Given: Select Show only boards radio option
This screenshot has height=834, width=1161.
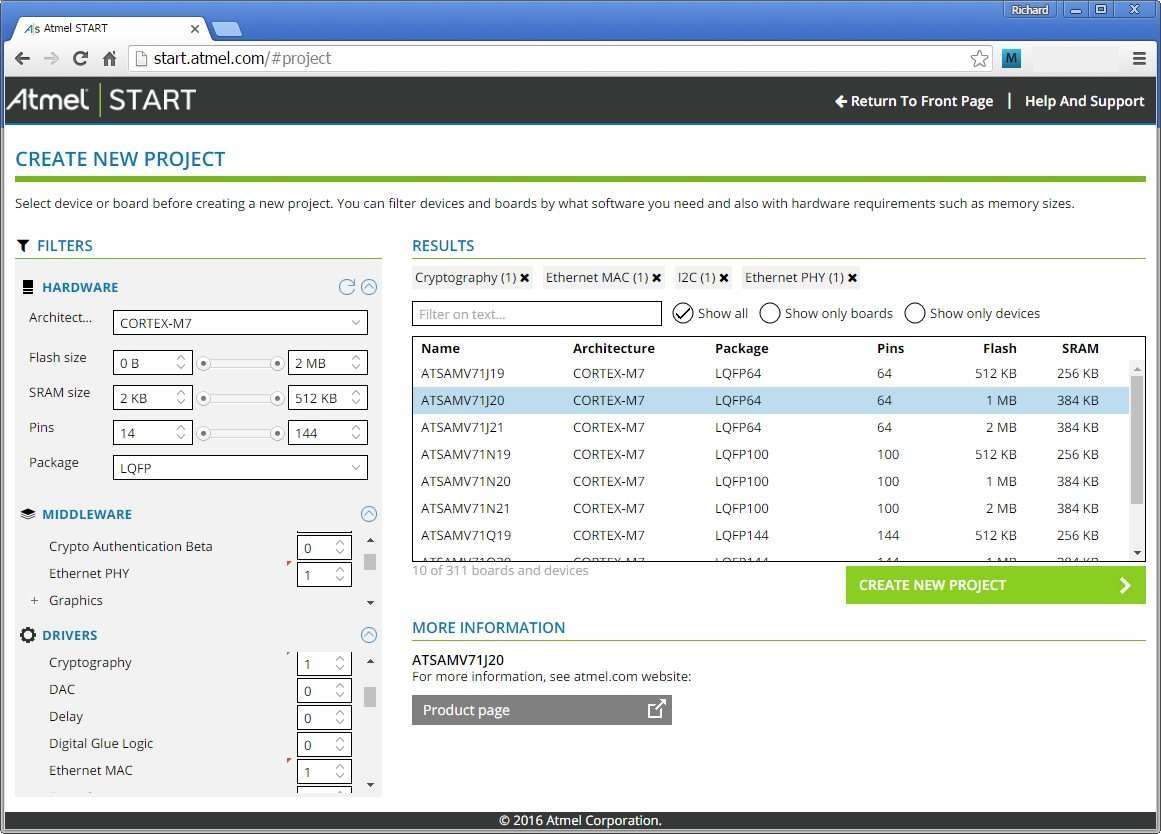Looking at the screenshot, I should pos(770,313).
